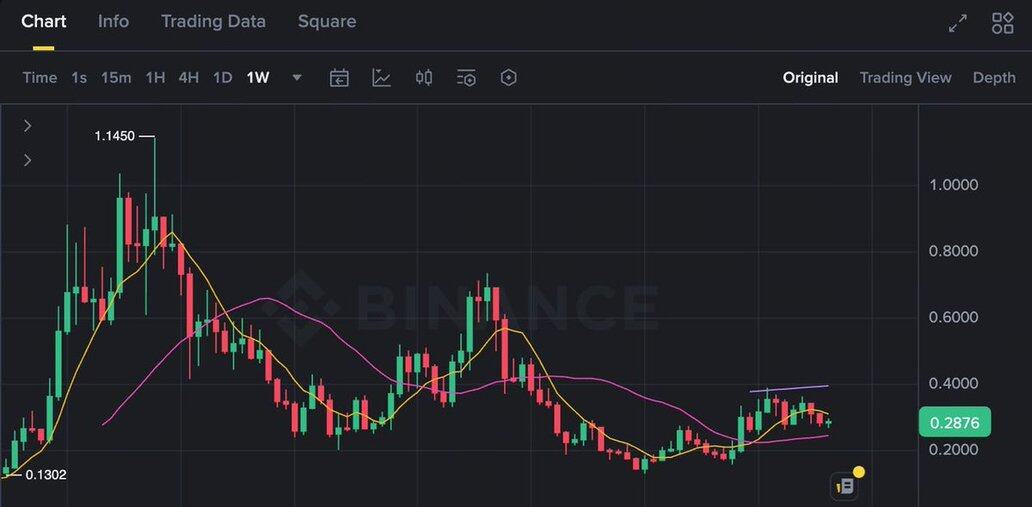Click the hexagon chart settings icon
This screenshot has width=1032, height=507.
(x=508, y=78)
